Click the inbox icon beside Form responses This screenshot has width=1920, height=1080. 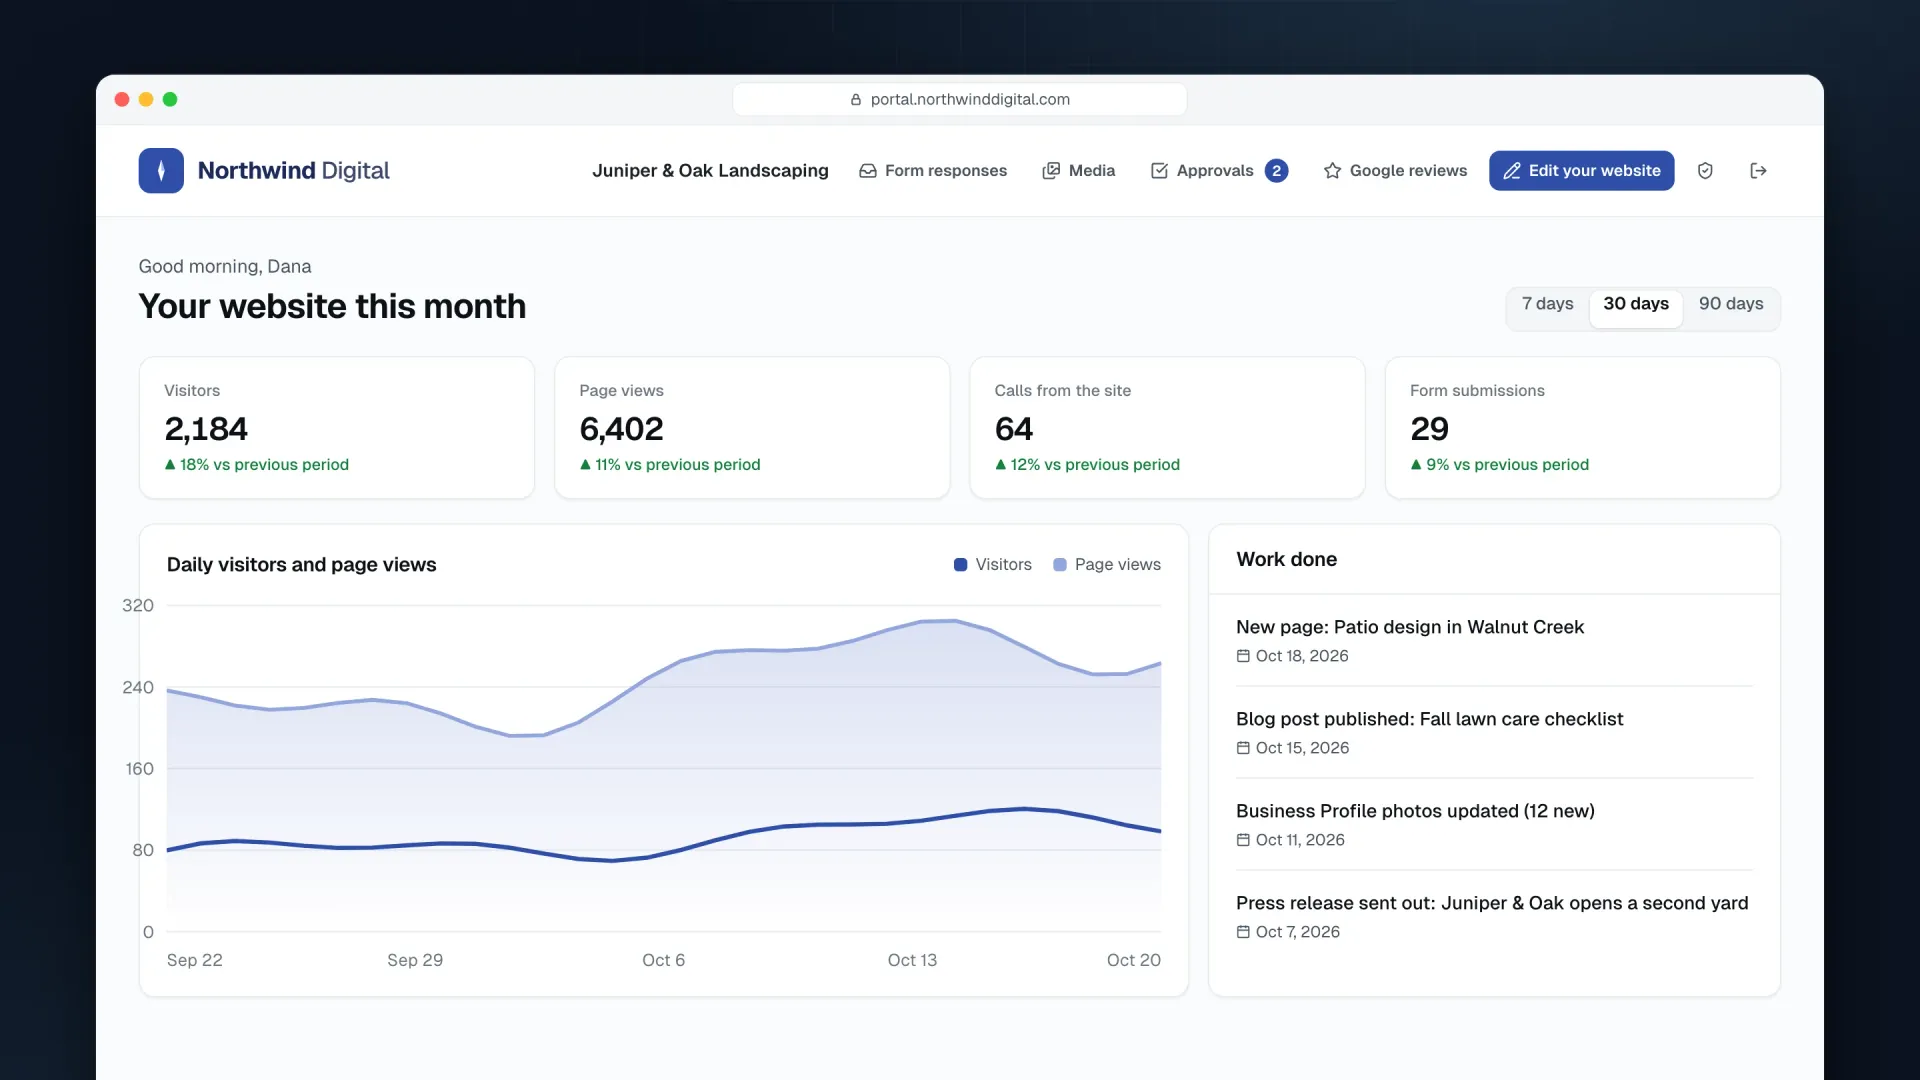(868, 171)
